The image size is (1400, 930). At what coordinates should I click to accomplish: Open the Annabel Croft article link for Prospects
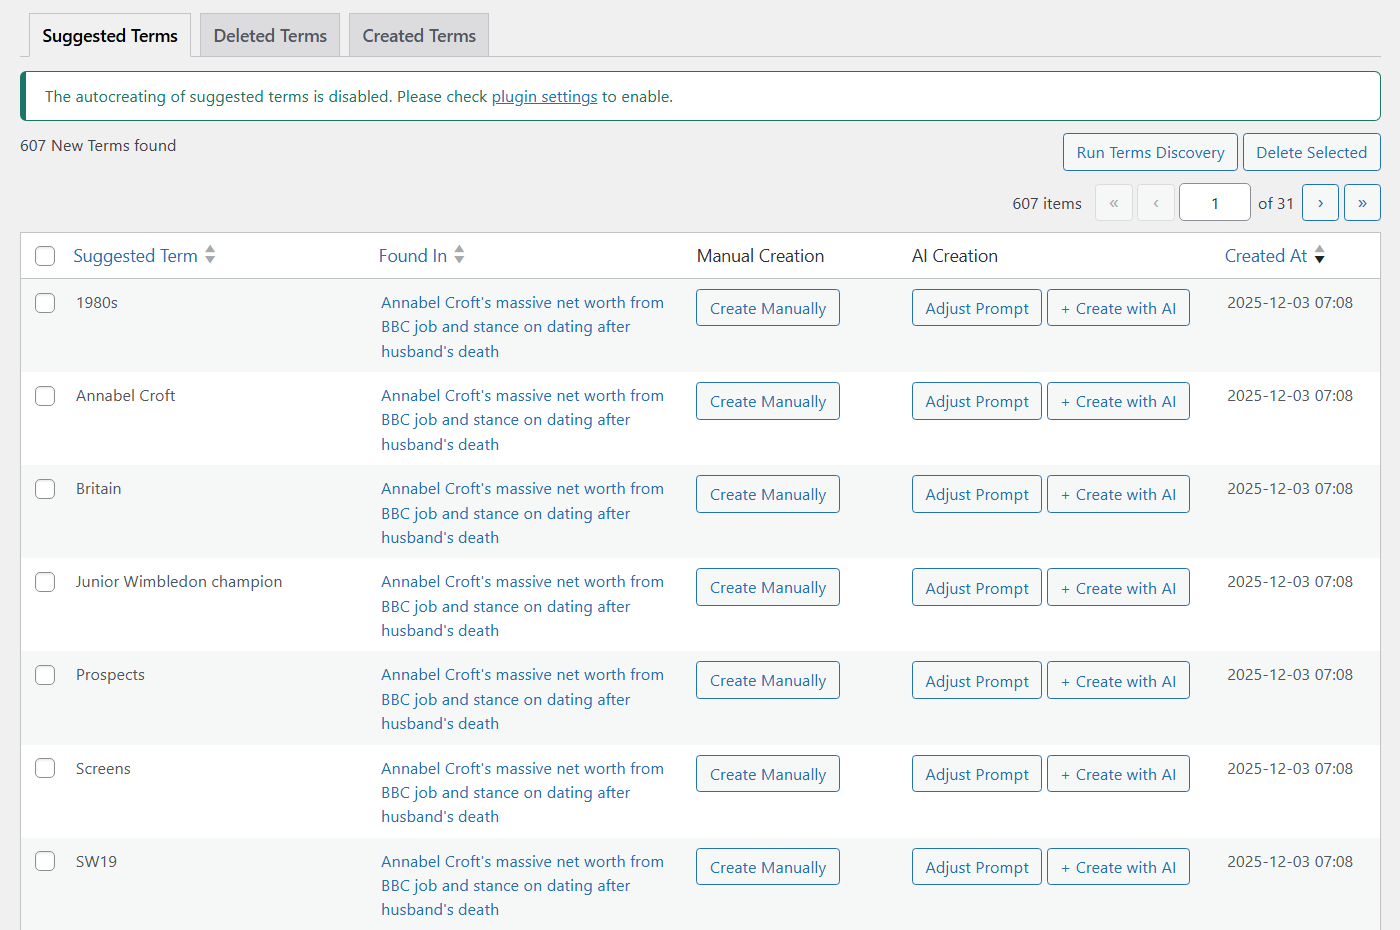(x=522, y=698)
